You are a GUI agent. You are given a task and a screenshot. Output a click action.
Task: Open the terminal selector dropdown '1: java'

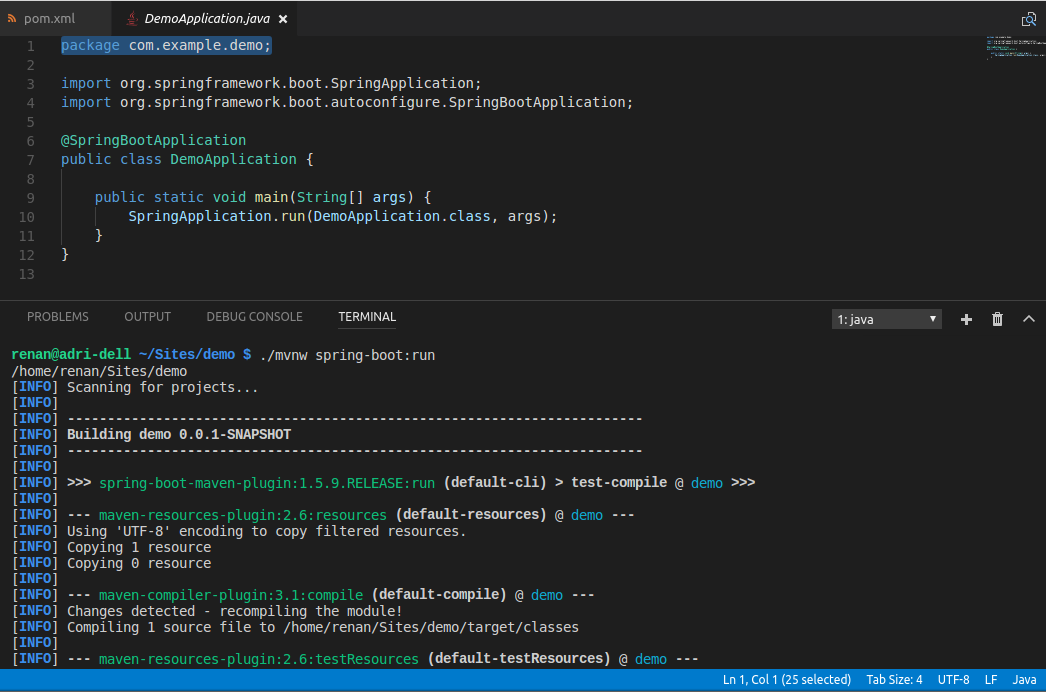tap(887, 319)
